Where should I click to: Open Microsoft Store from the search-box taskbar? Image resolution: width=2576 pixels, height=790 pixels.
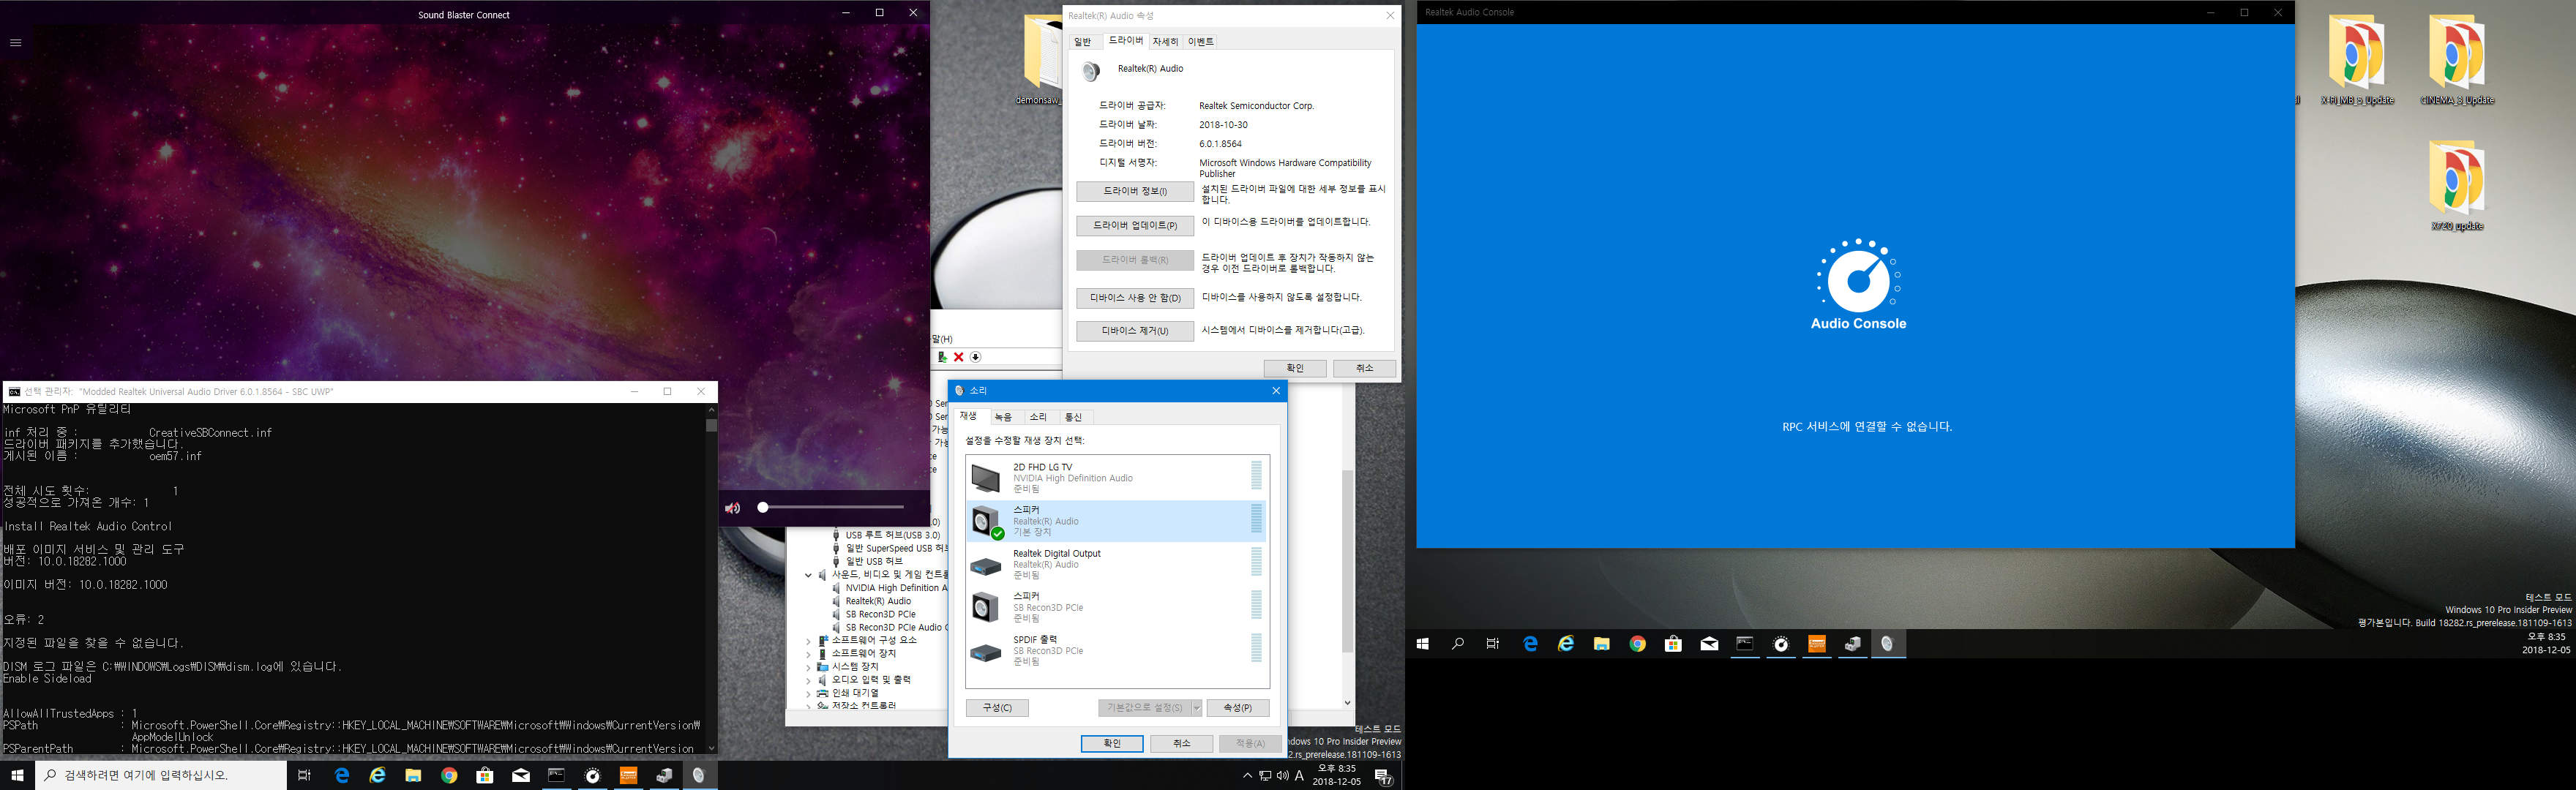click(x=485, y=775)
